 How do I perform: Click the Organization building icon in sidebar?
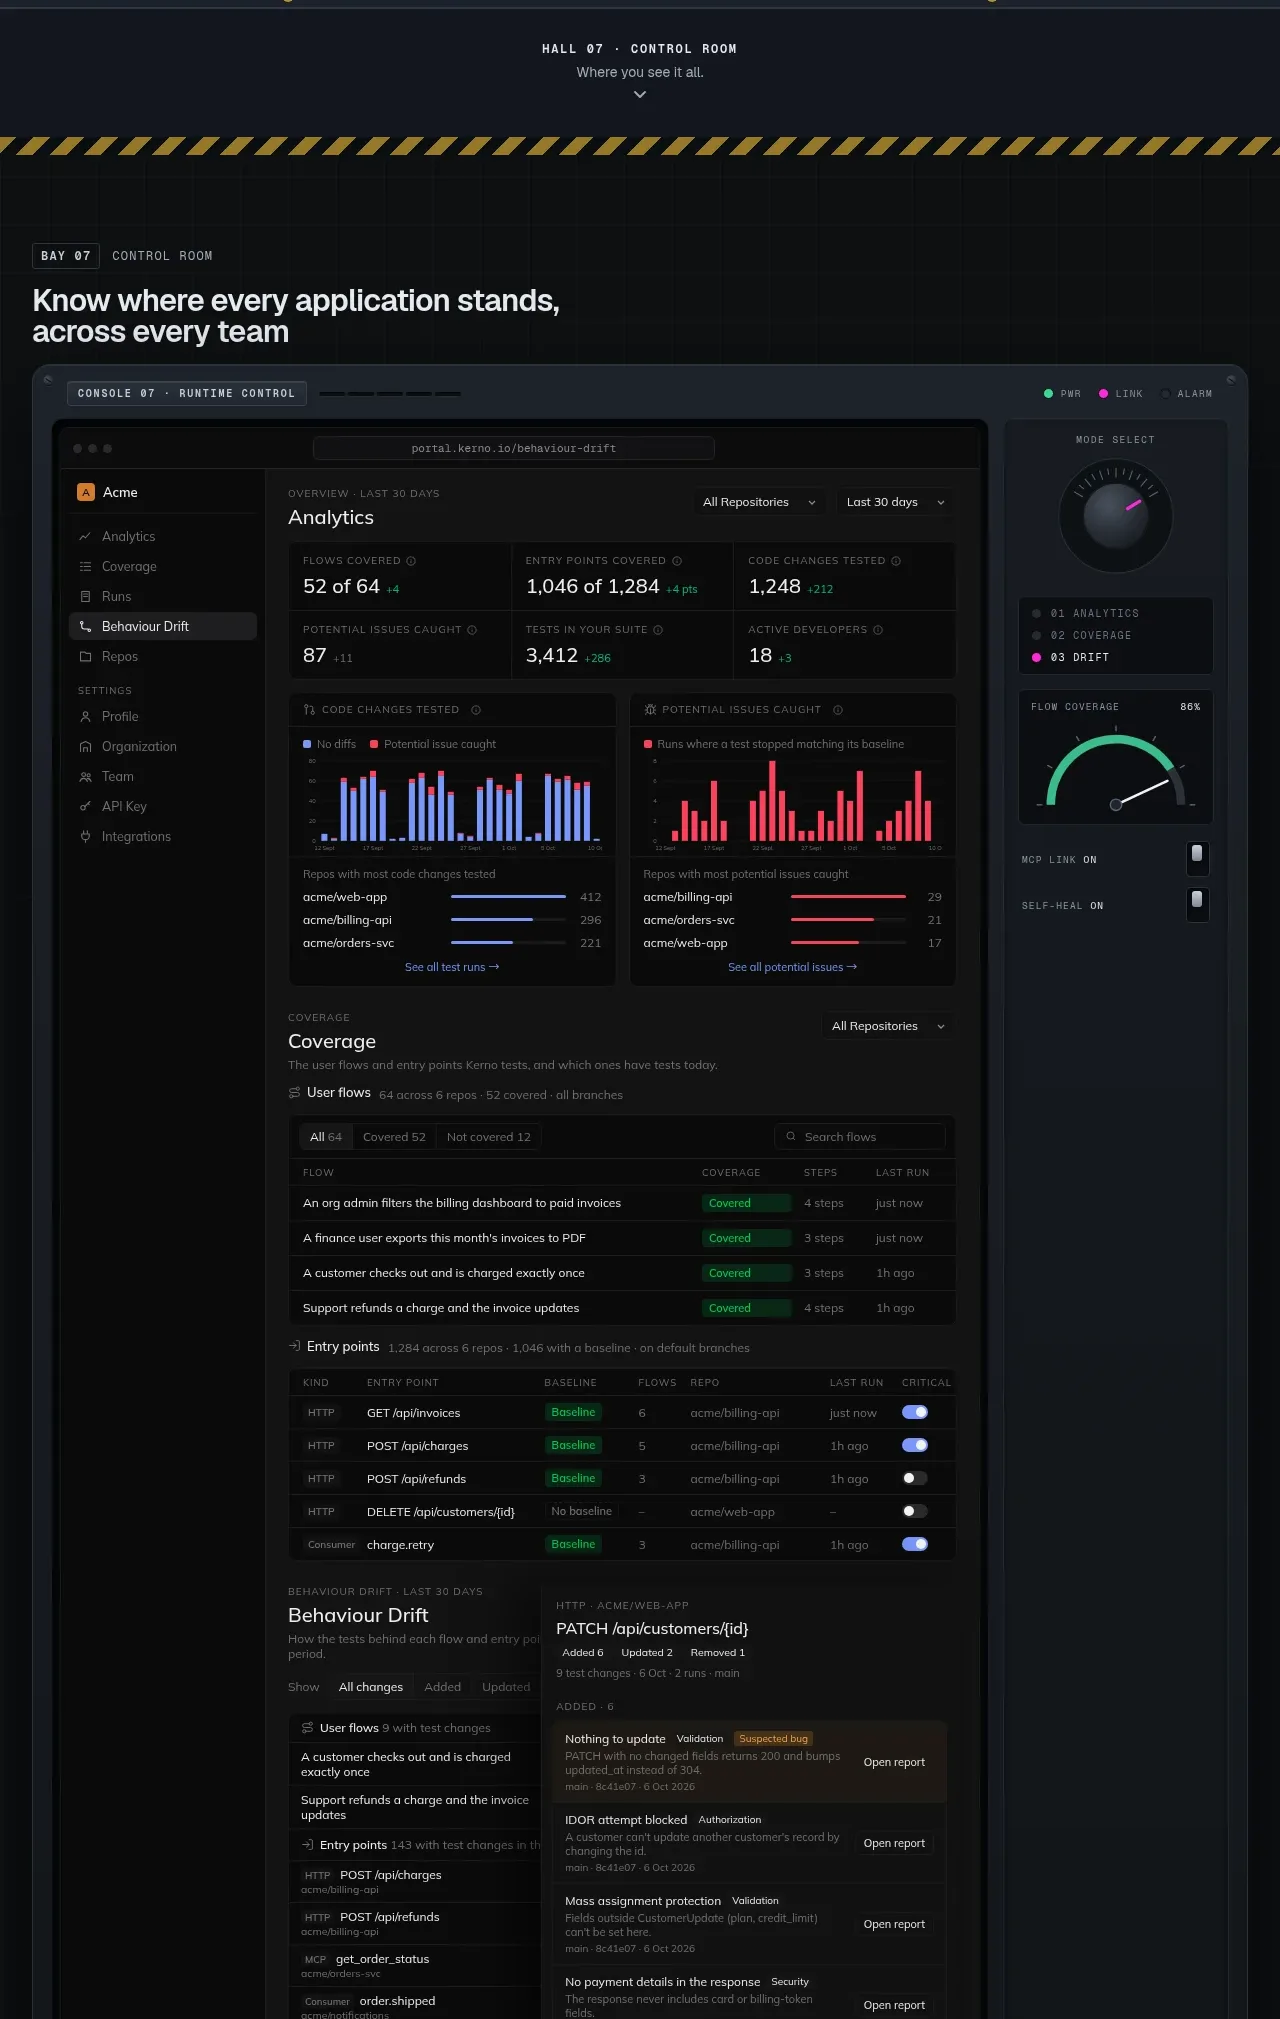pyautogui.click(x=85, y=747)
